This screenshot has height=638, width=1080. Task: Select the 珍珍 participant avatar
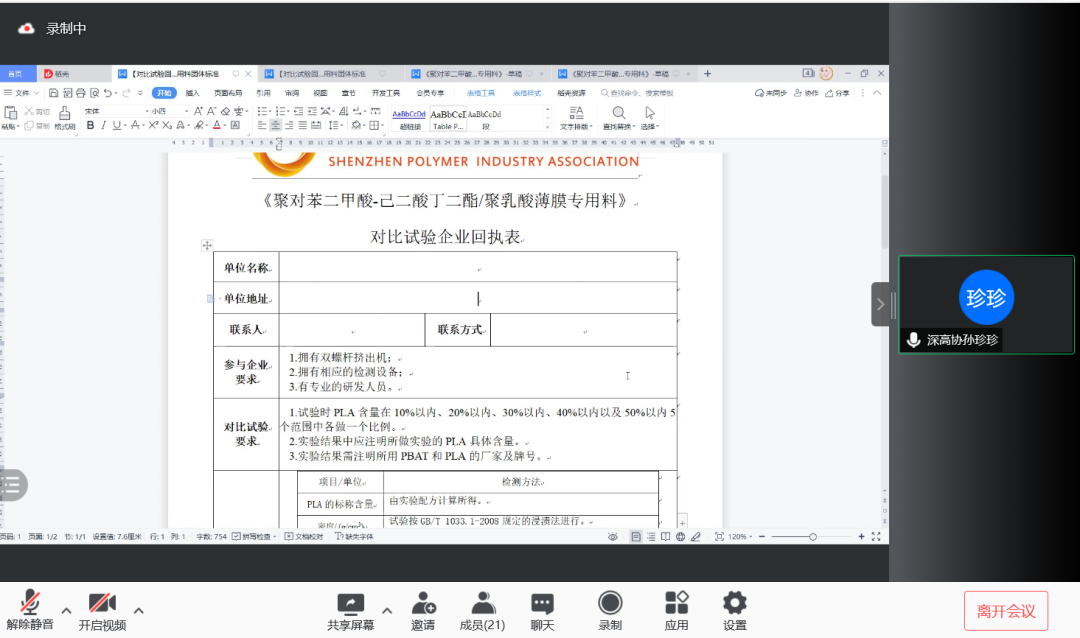(986, 298)
